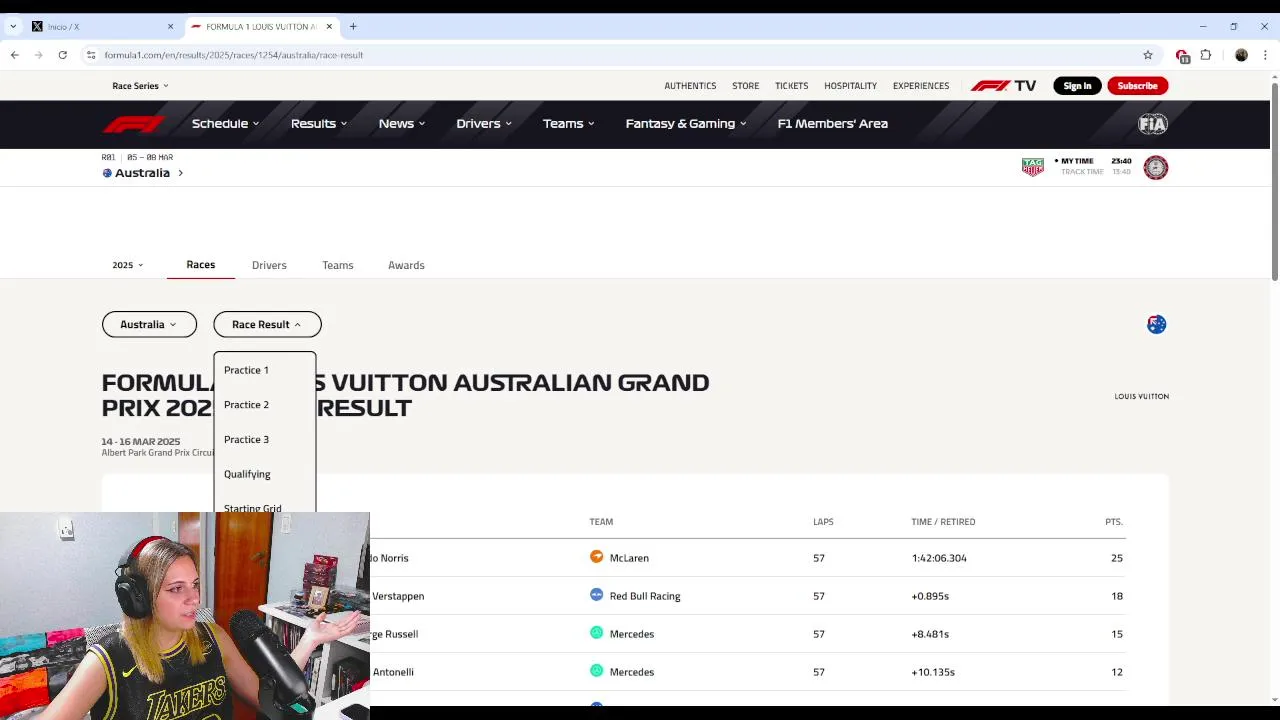1280x720 pixels.
Task: Switch to the Awards tab
Action: (x=406, y=265)
